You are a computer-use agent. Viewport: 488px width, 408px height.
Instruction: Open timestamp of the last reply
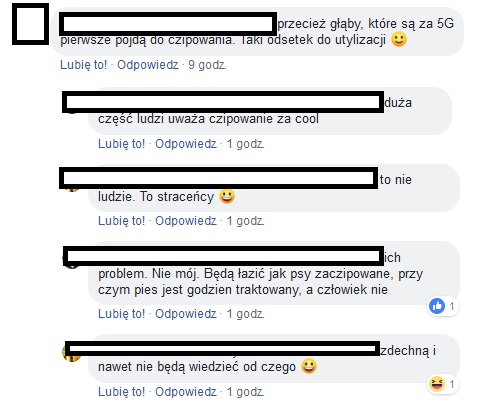[246, 392]
